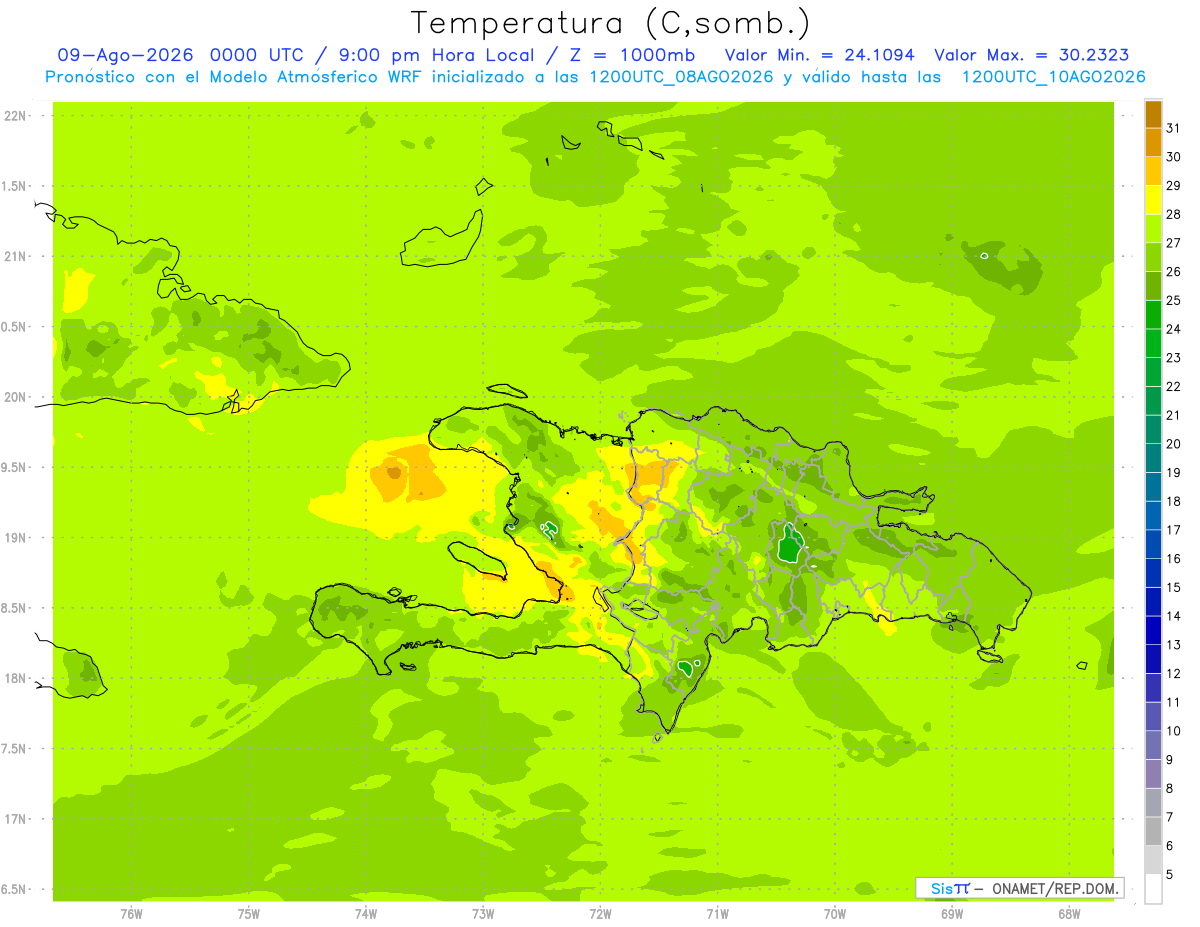Pick the purple swatch between 9 and 10
The image size is (1200, 927).
click(1153, 745)
